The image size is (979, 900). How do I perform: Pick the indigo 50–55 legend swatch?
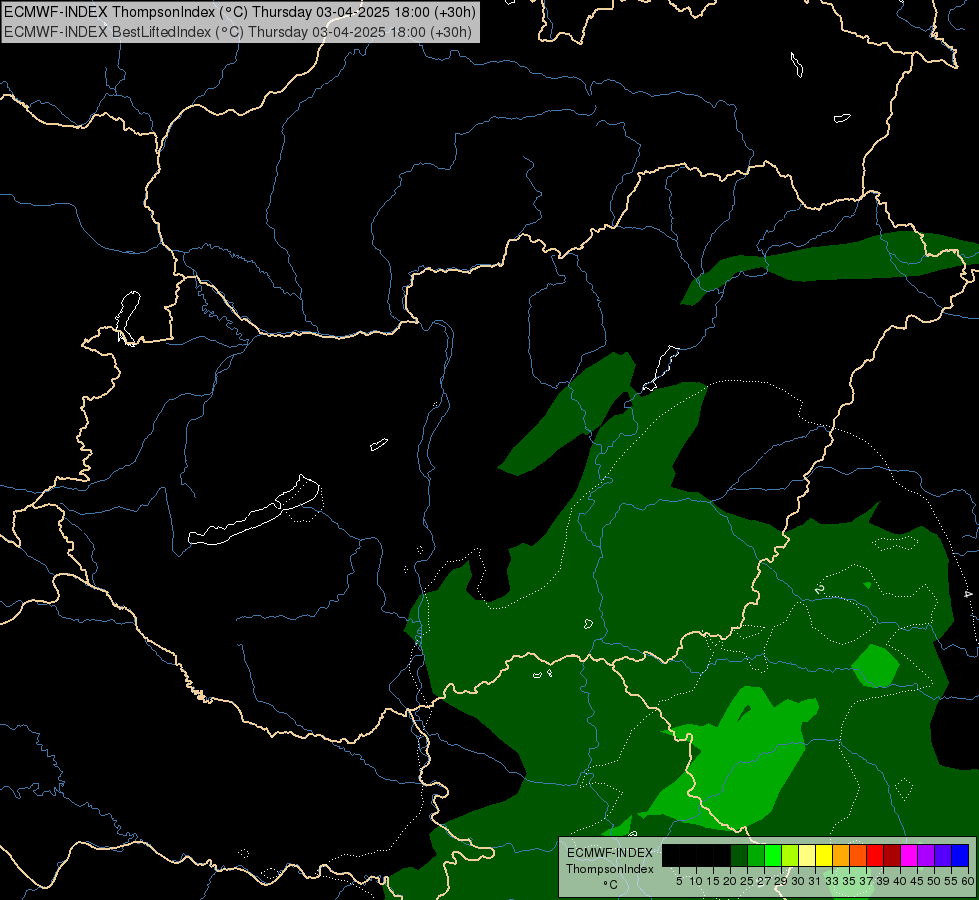pos(943,855)
